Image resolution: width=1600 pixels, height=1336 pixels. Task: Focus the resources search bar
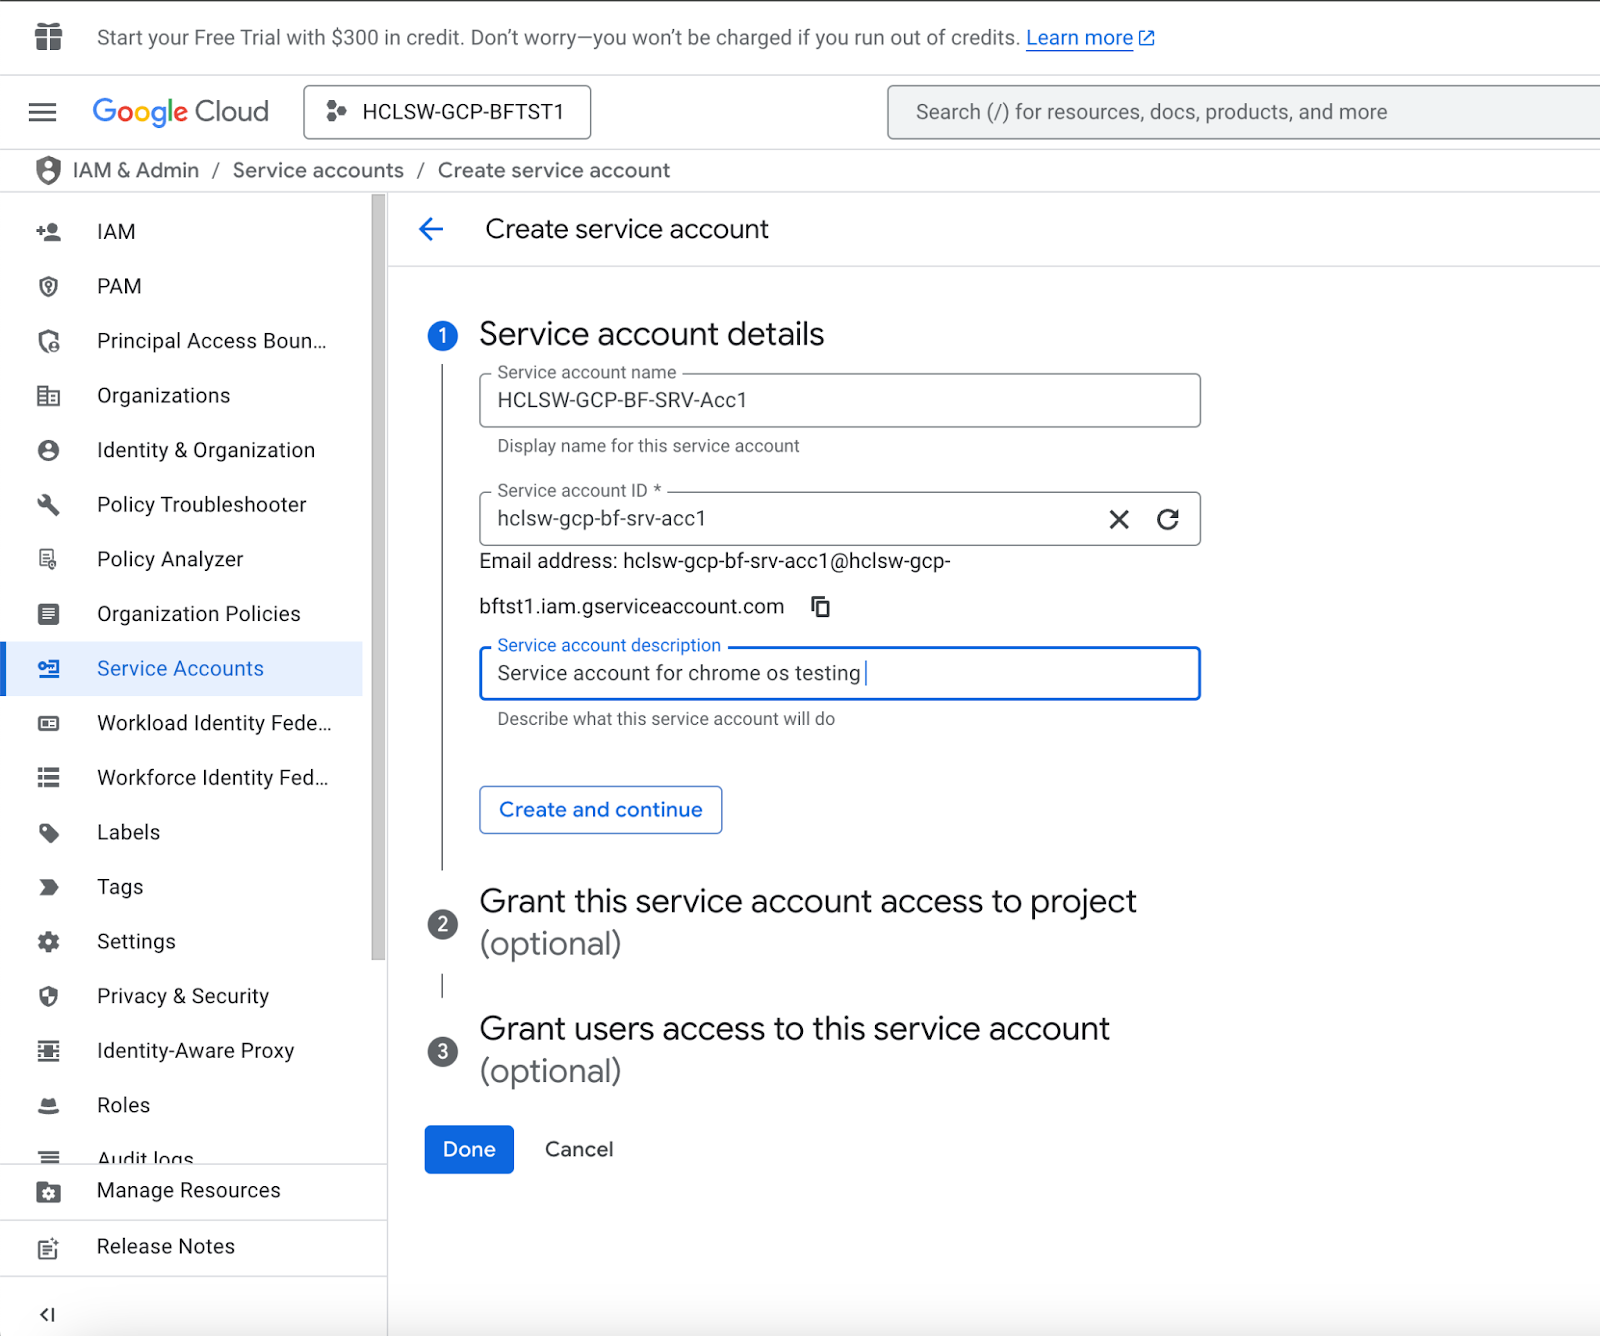click(x=1240, y=112)
